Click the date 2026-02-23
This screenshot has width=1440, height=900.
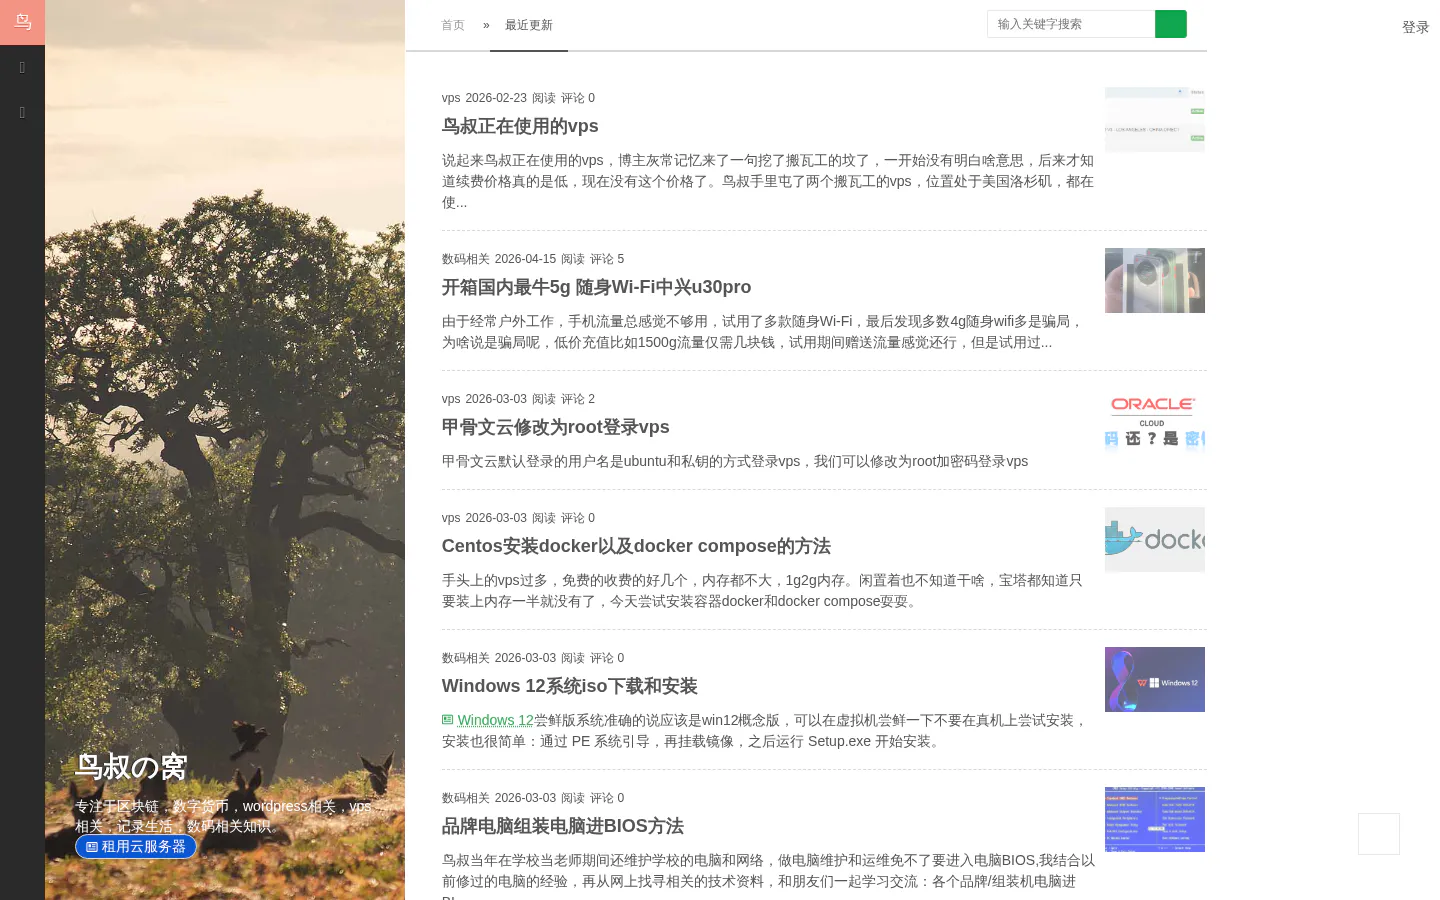pos(496,98)
